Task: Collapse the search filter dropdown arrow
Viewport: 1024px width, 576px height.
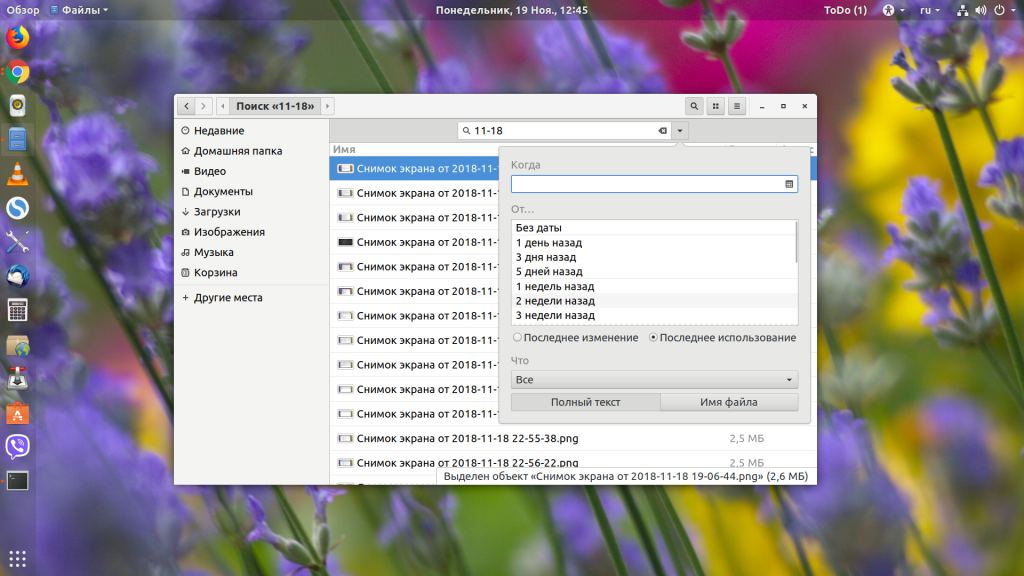Action: 680,131
